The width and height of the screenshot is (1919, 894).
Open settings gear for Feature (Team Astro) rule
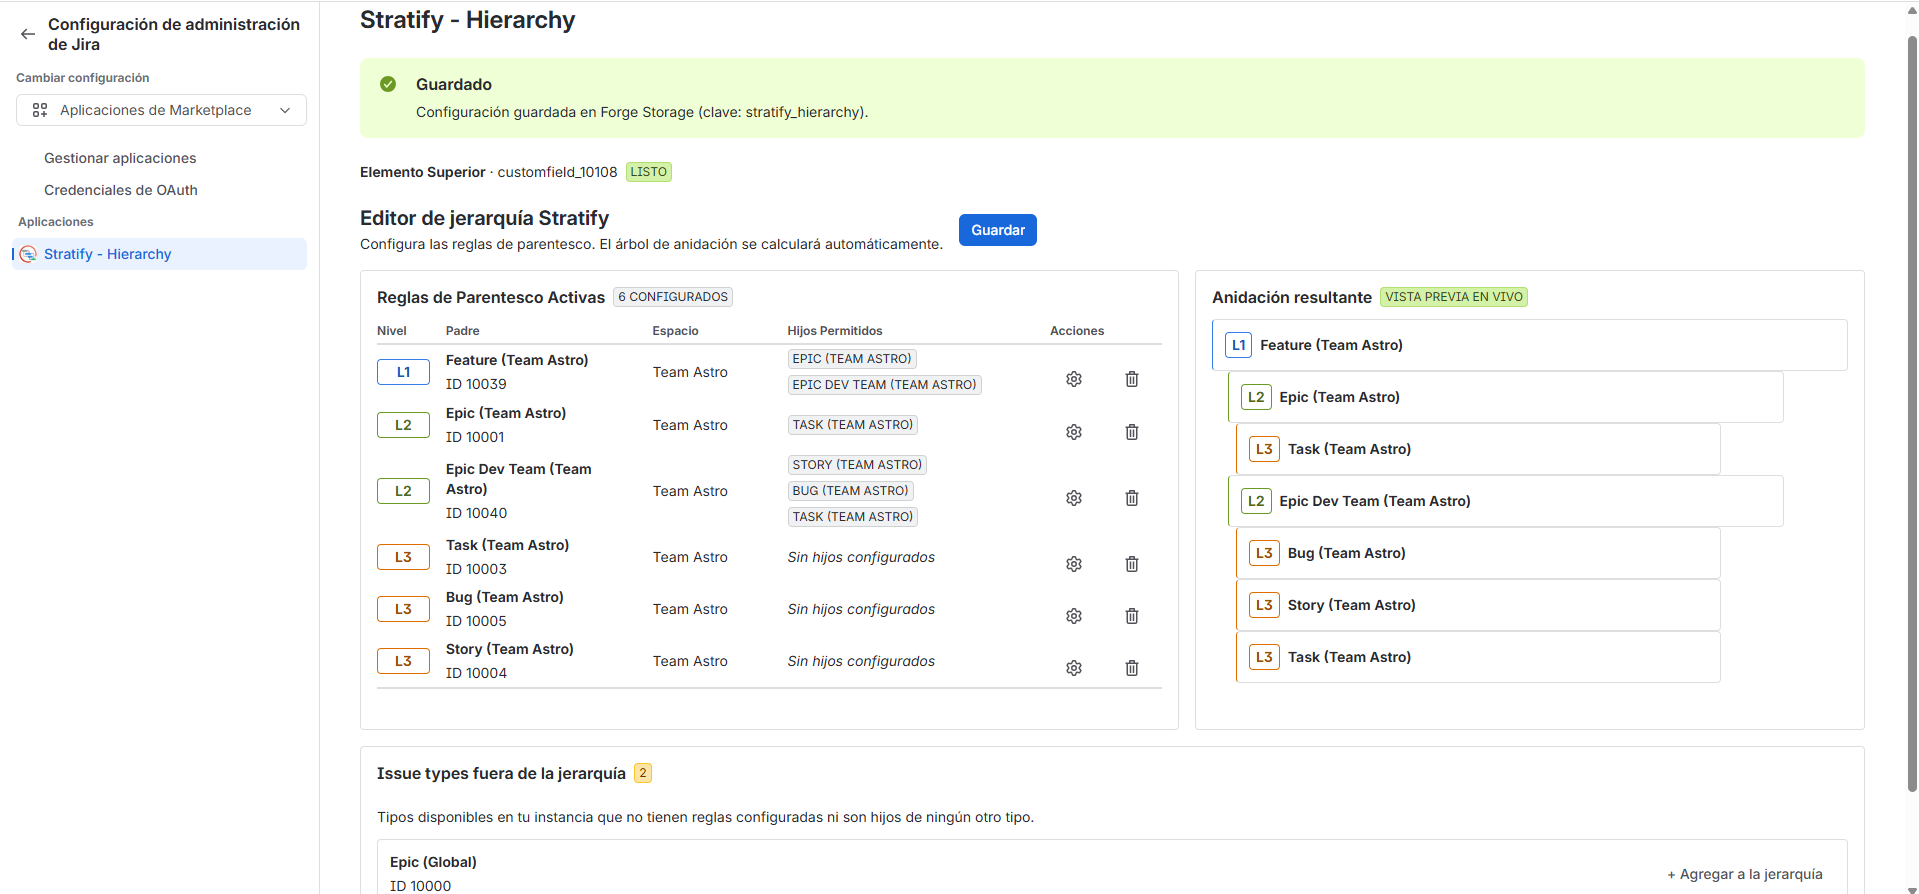(x=1074, y=379)
